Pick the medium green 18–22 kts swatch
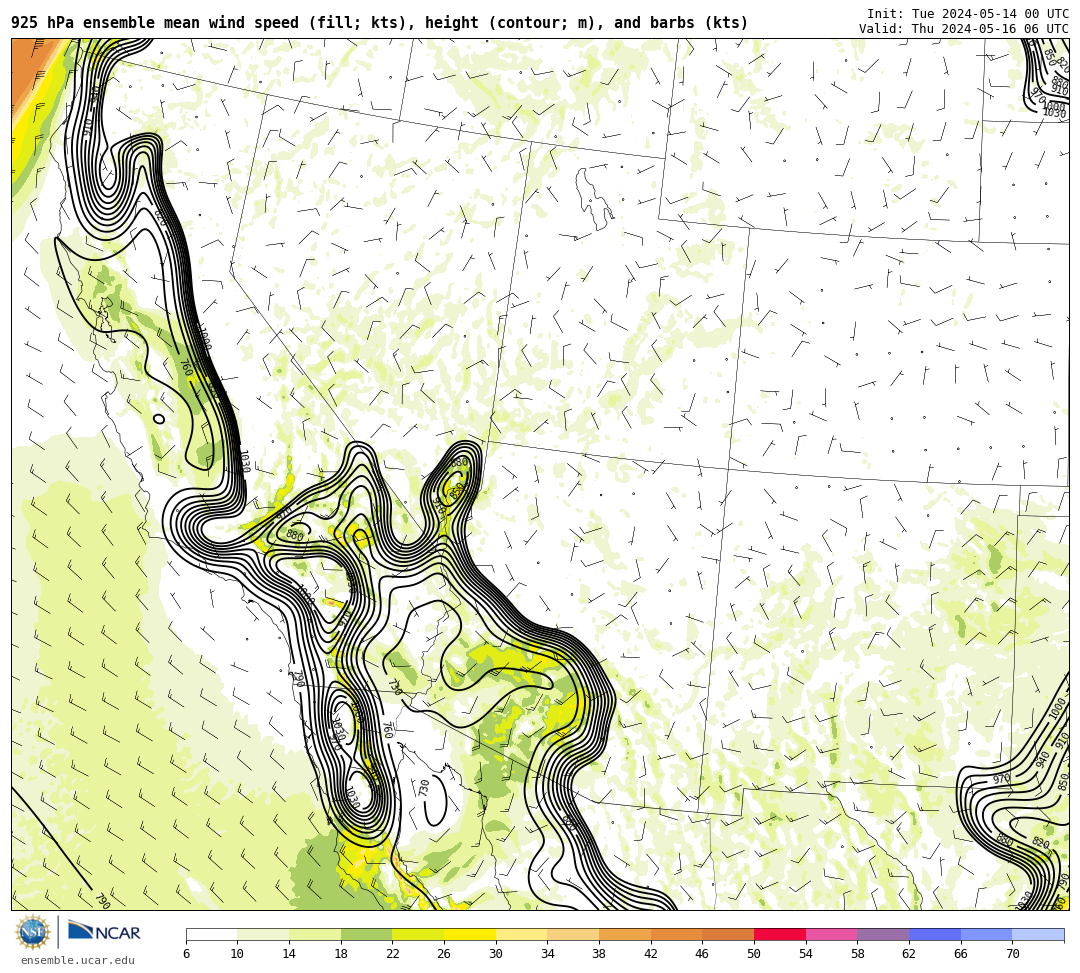 [x=366, y=934]
